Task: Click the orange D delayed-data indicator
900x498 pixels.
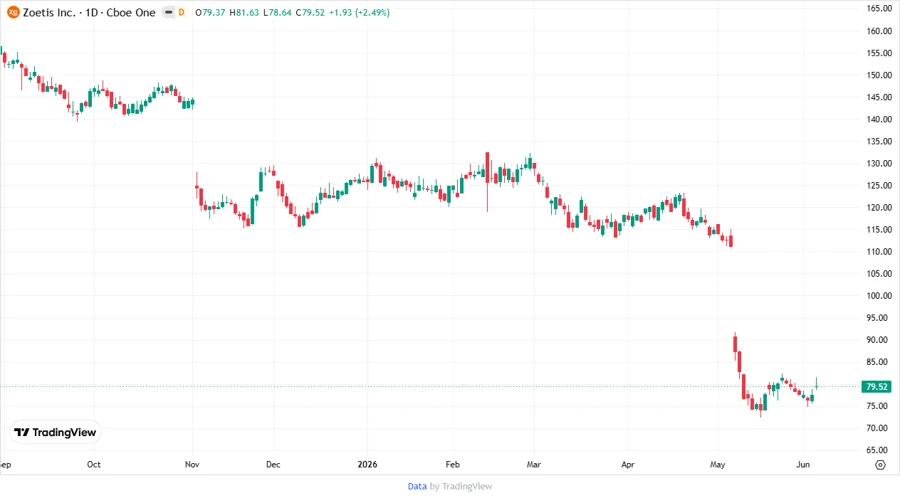Action: coord(181,13)
